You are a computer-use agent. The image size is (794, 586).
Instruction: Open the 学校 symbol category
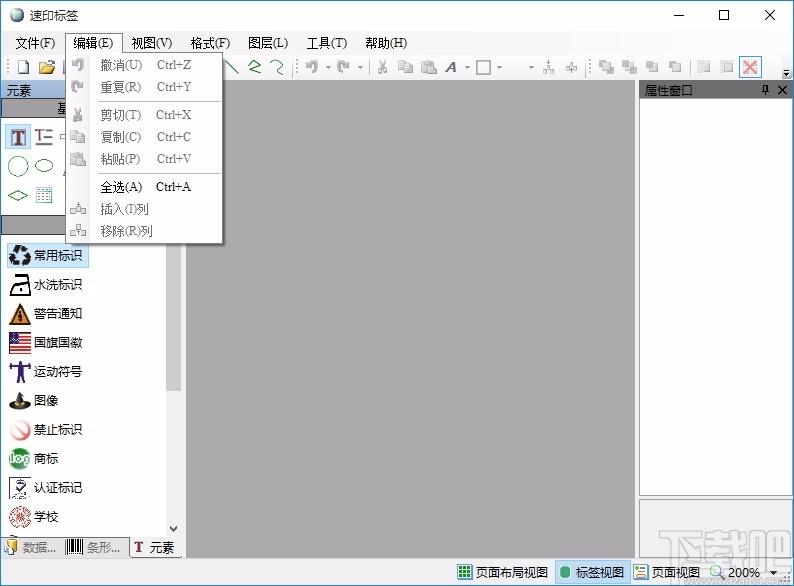34,517
